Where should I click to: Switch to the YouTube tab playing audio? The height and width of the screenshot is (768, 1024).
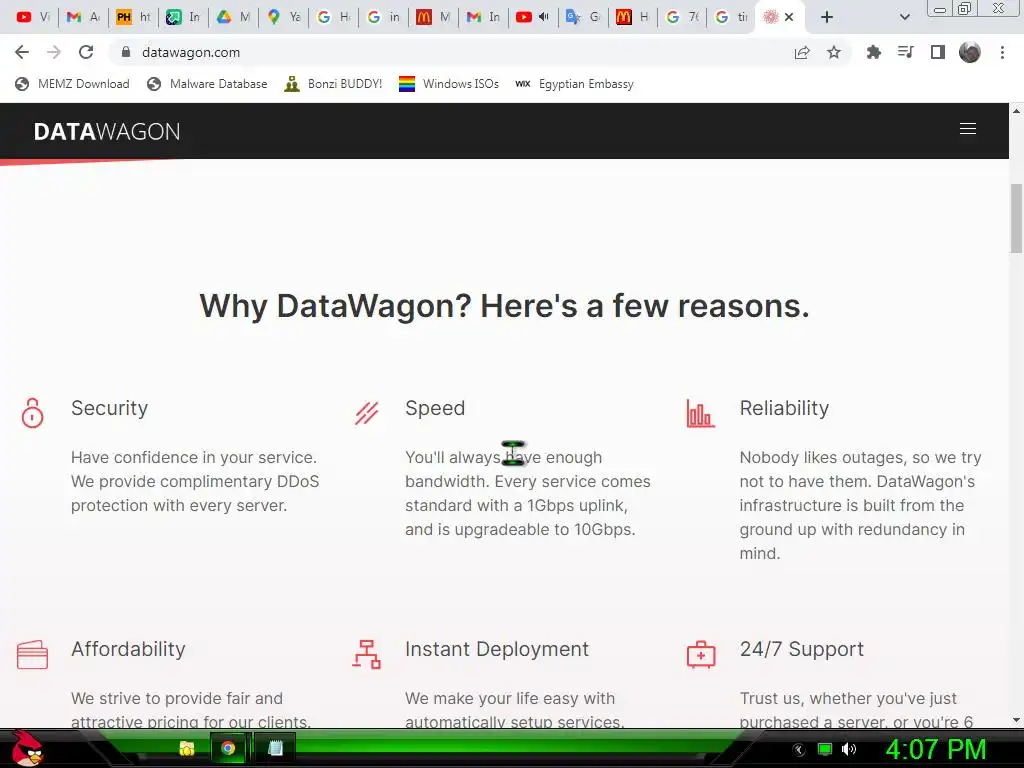534,17
